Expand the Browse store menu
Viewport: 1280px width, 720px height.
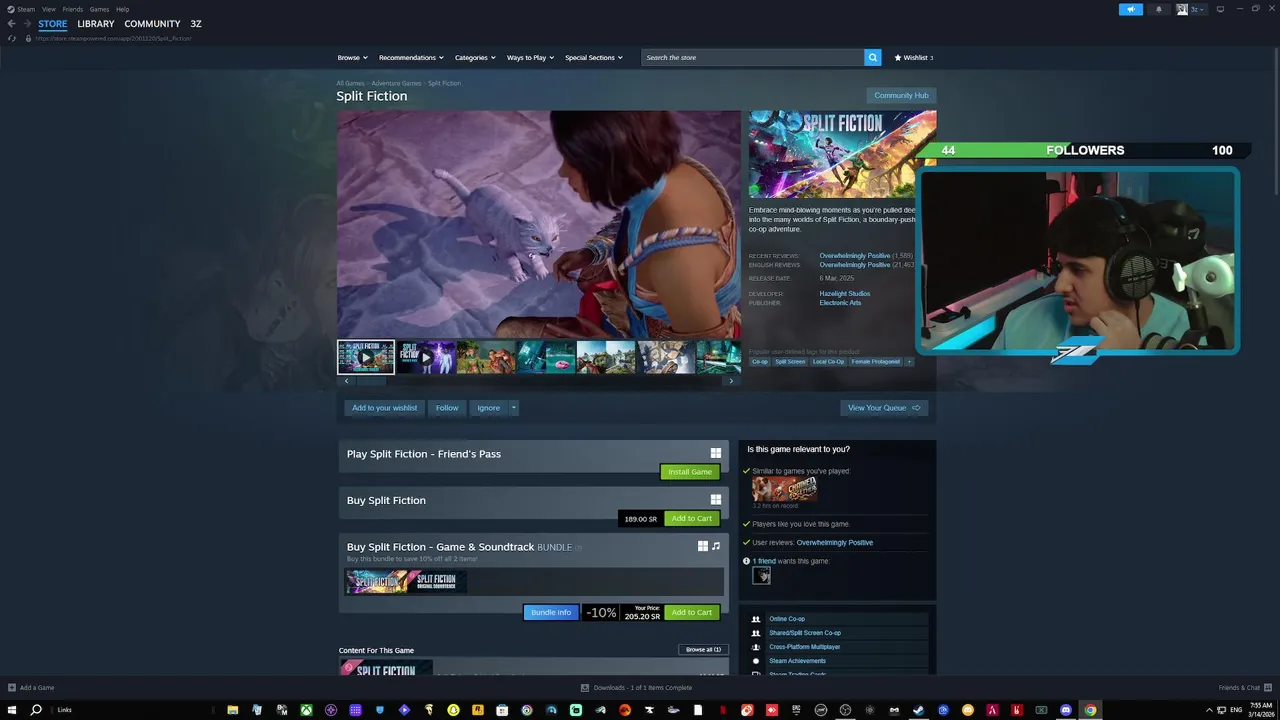click(x=352, y=57)
